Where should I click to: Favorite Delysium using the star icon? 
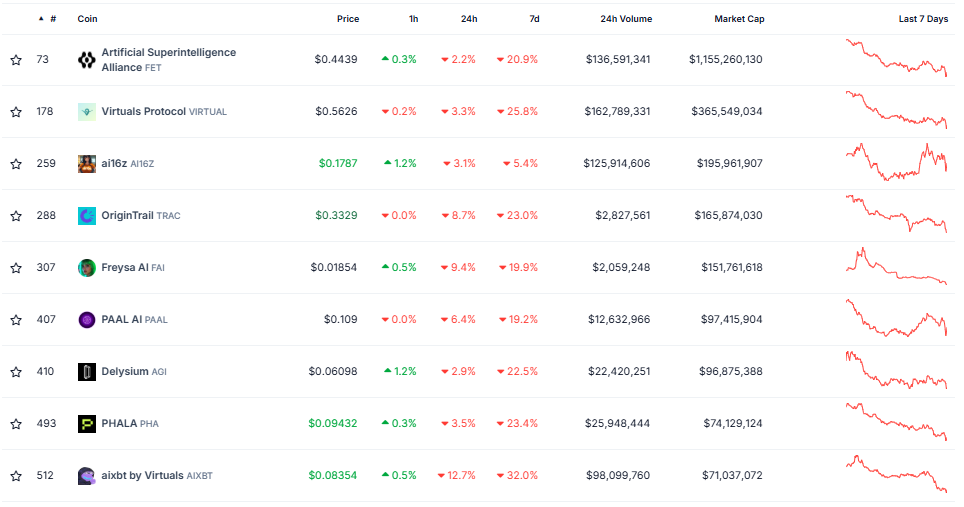tap(16, 372)
